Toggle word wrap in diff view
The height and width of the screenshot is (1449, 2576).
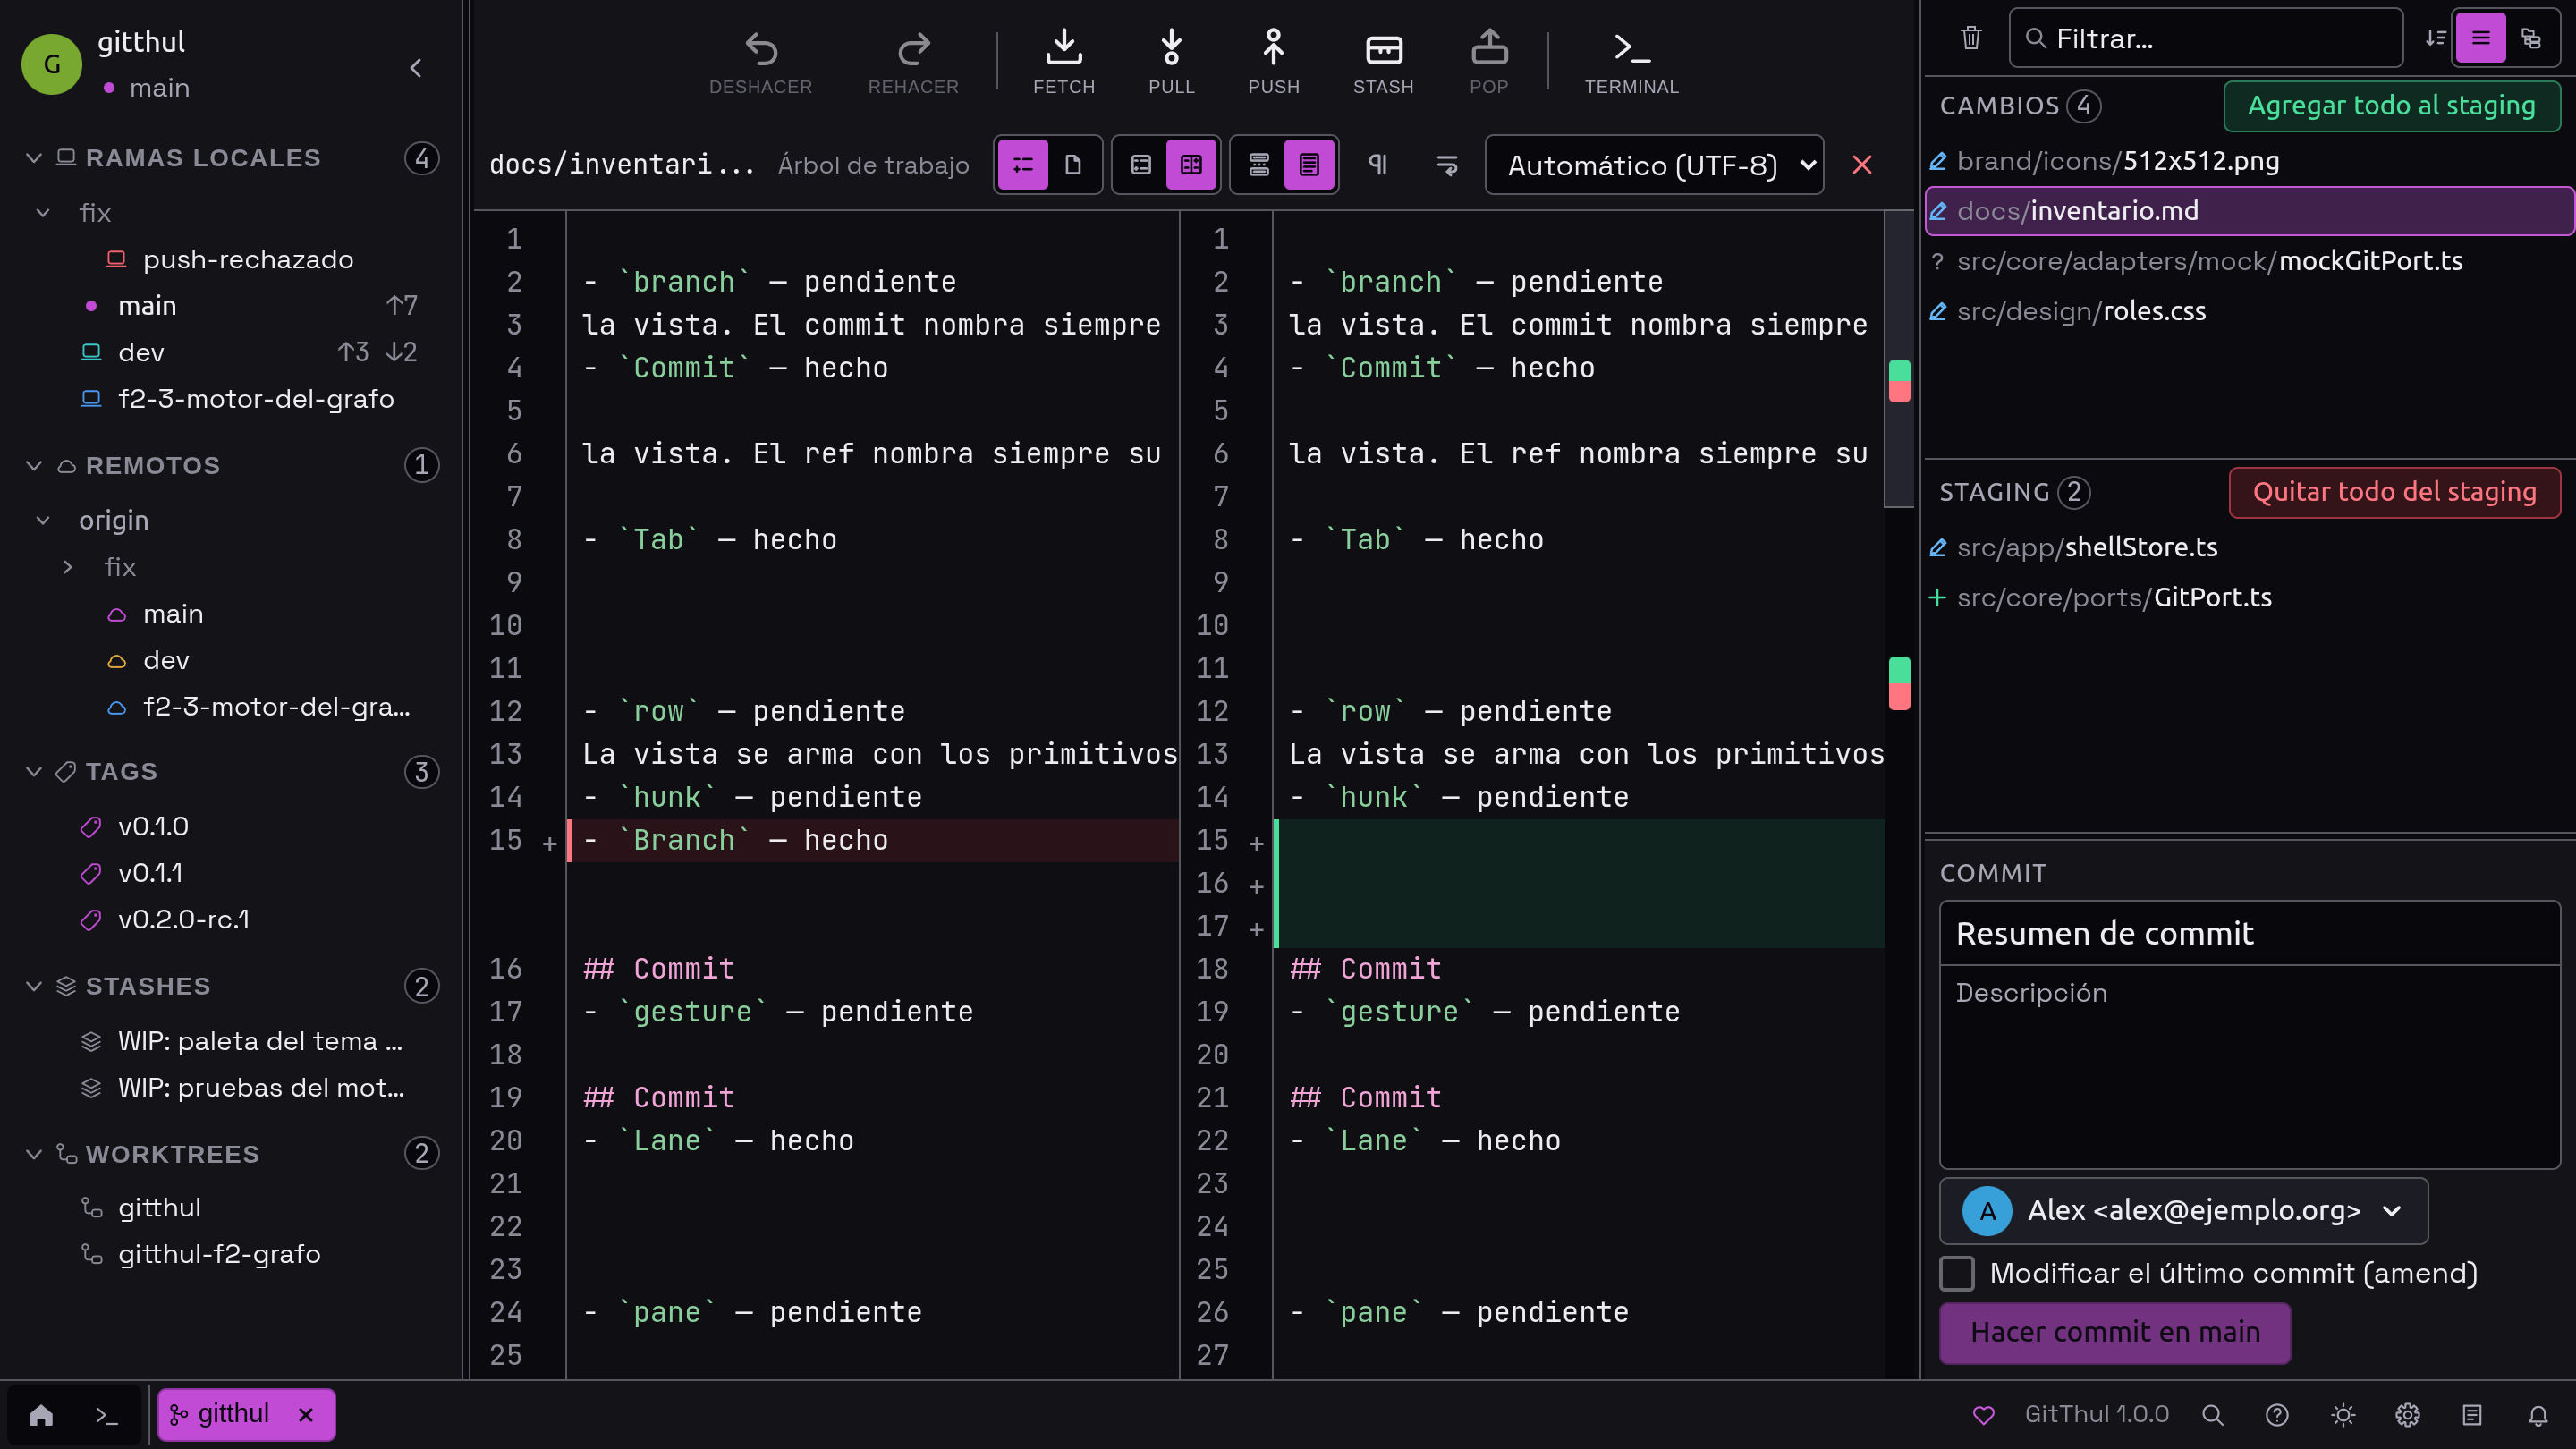click(x=1447, y=165)
